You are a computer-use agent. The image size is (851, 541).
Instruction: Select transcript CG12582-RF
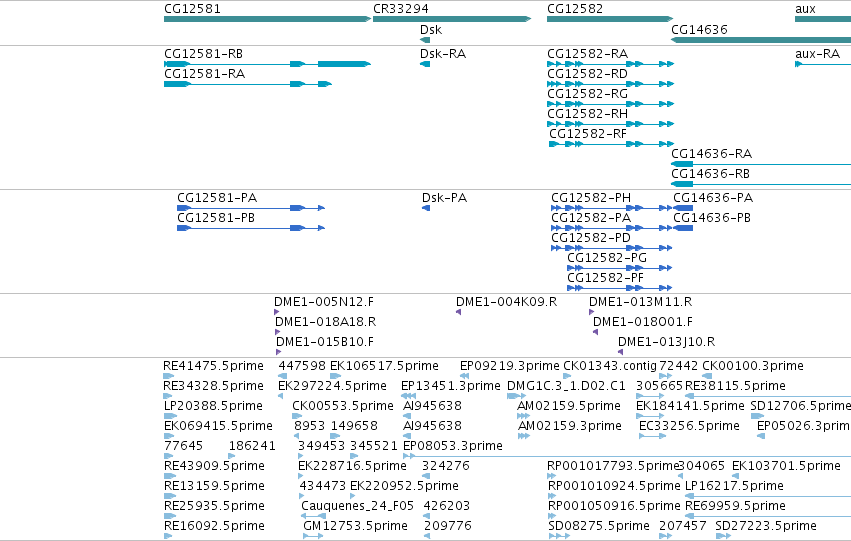(x=612, y=144)
